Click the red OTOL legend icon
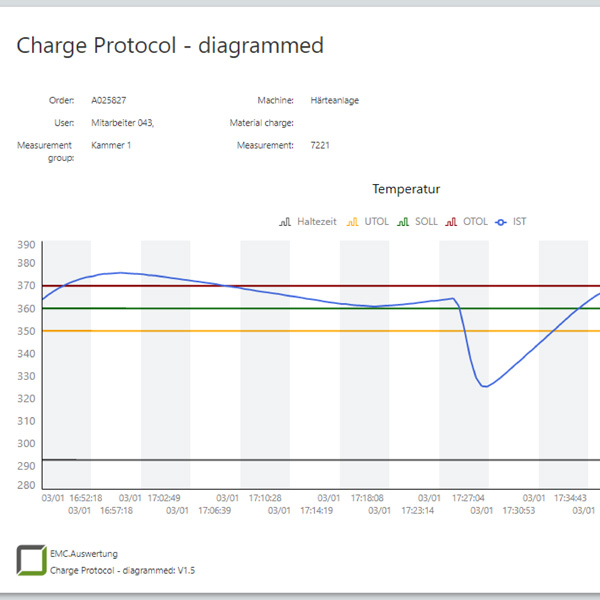Screen dimensions: 600x600 coord(452,221)
